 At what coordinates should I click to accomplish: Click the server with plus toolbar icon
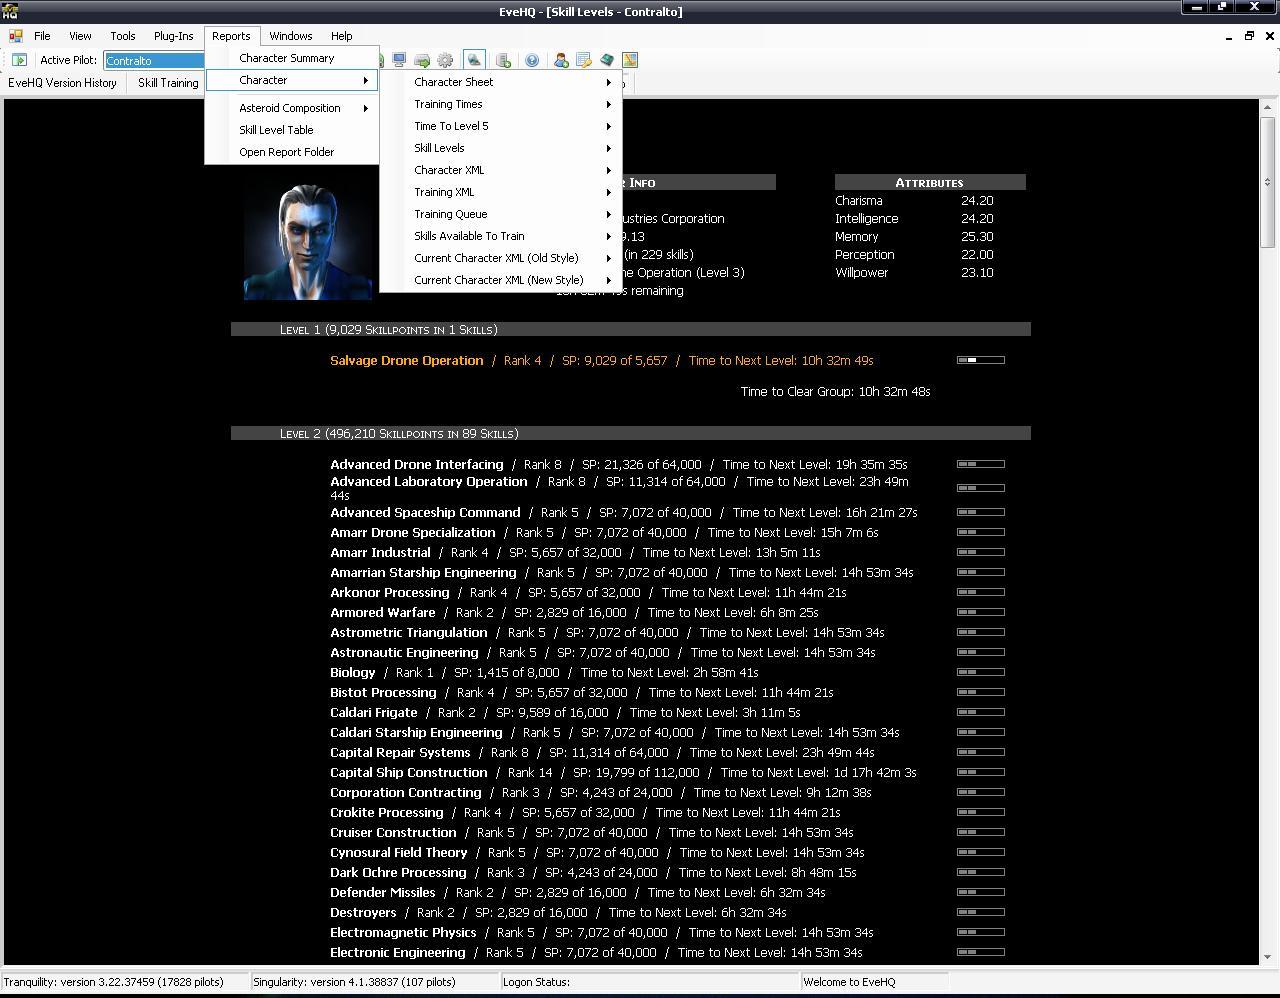(x=503, y=60)
